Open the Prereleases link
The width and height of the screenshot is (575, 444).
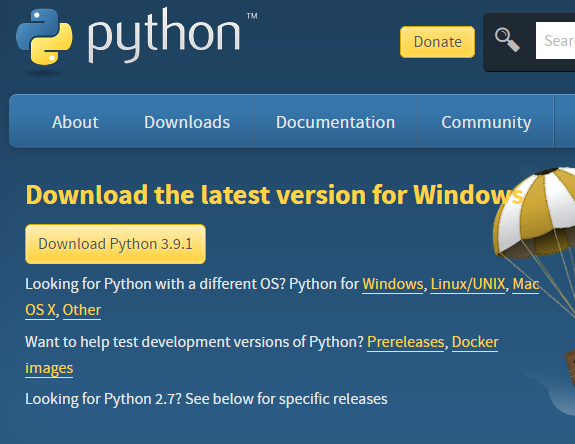(x=406, y=342)
